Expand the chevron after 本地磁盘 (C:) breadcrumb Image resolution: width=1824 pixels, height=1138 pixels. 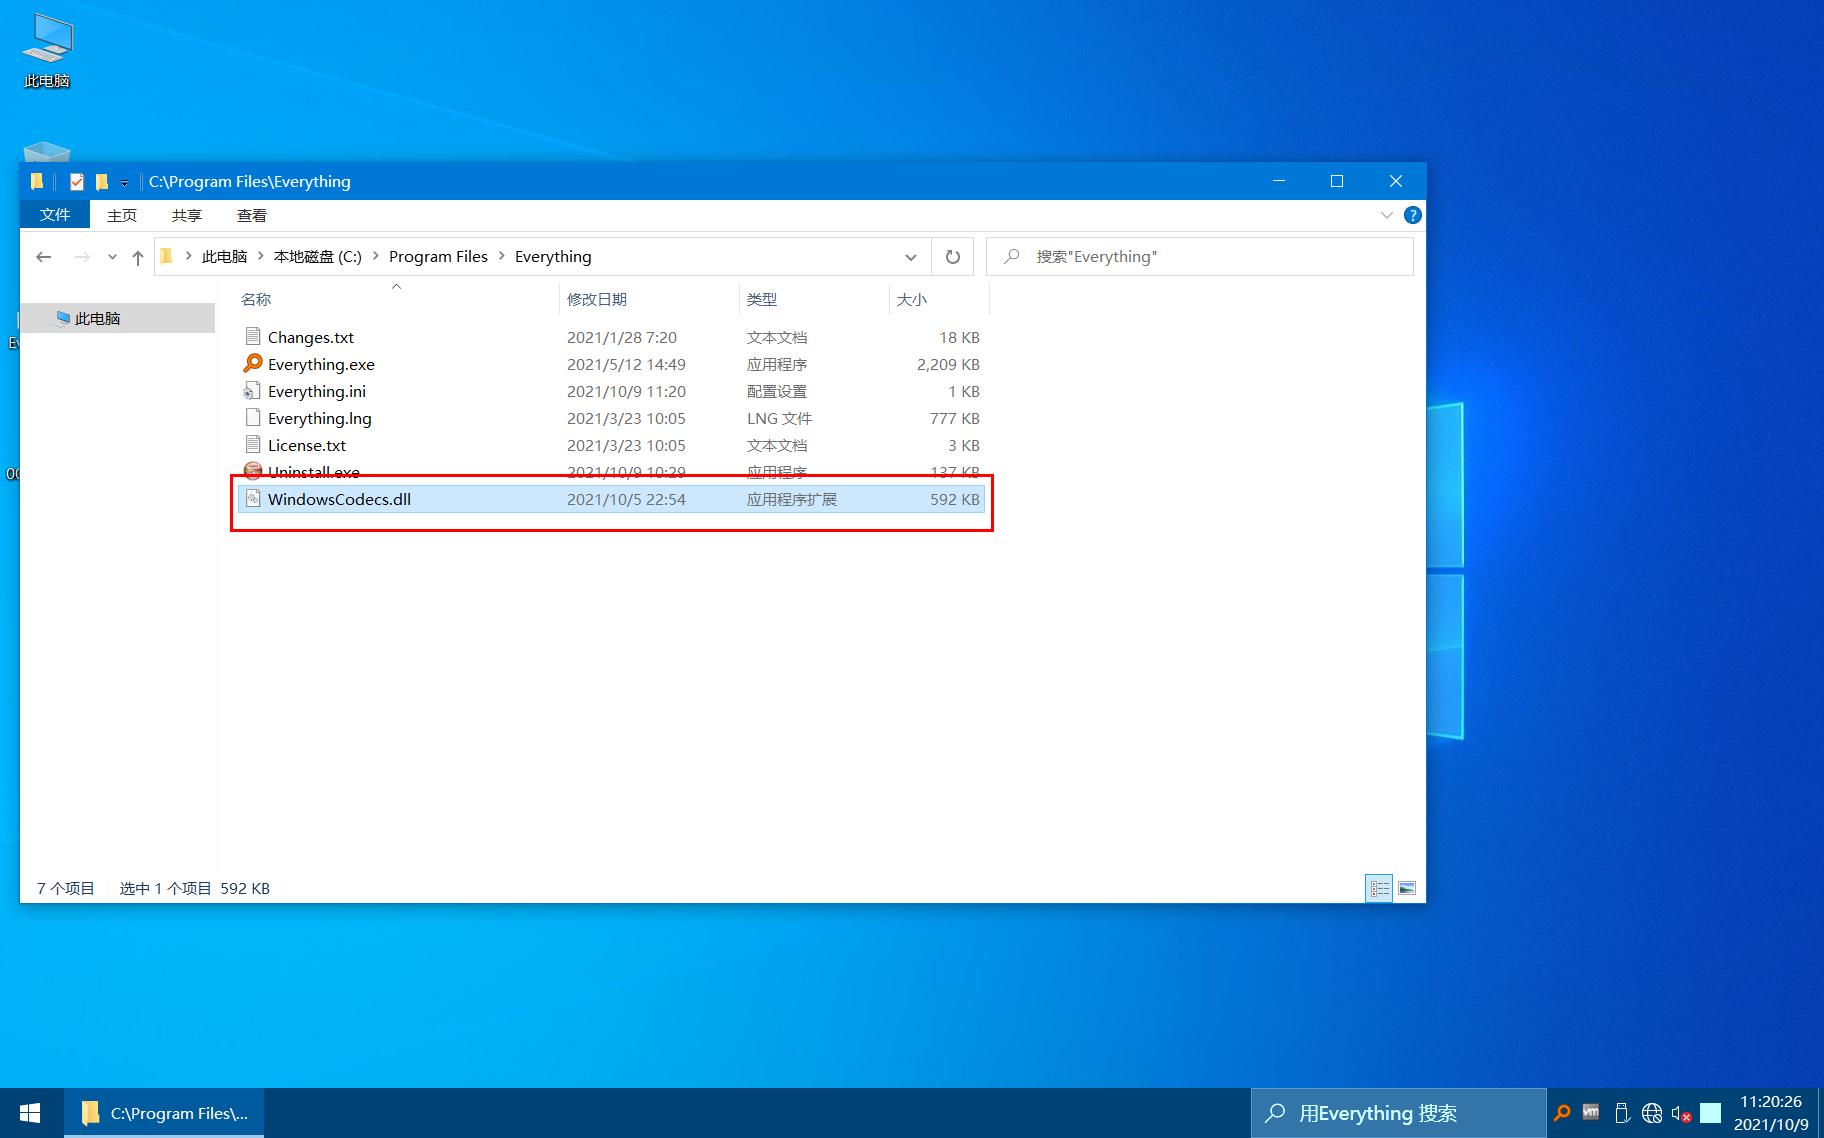(x=376, y=256)
